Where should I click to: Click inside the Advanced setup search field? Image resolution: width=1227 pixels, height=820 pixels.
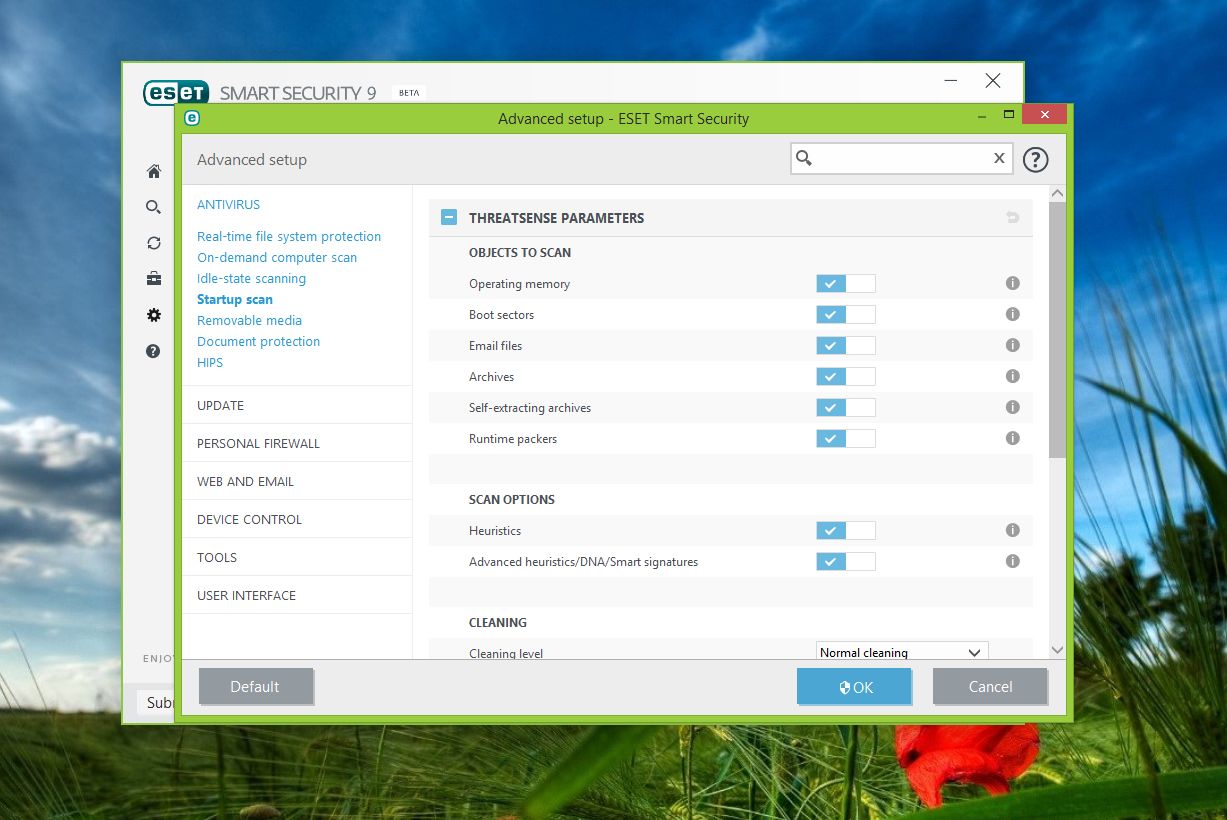click(901, 158)
